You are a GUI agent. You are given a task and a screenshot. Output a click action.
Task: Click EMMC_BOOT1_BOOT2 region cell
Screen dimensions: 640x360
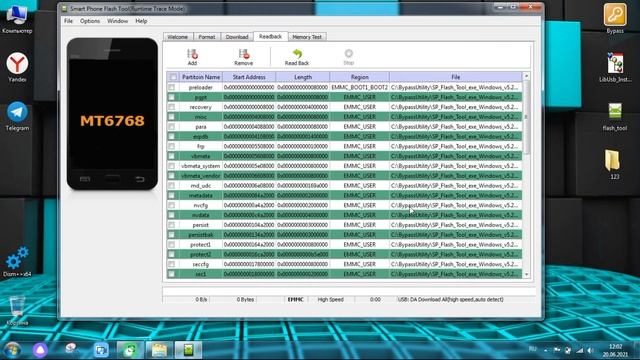click(360, 87)
